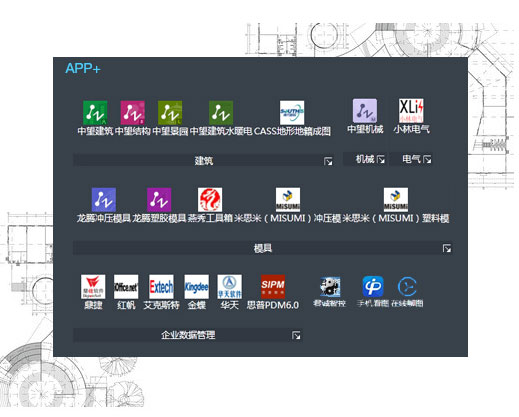
Task: Launch the 中望机械 lavender app icon
Action: click(x=365, y=111)
